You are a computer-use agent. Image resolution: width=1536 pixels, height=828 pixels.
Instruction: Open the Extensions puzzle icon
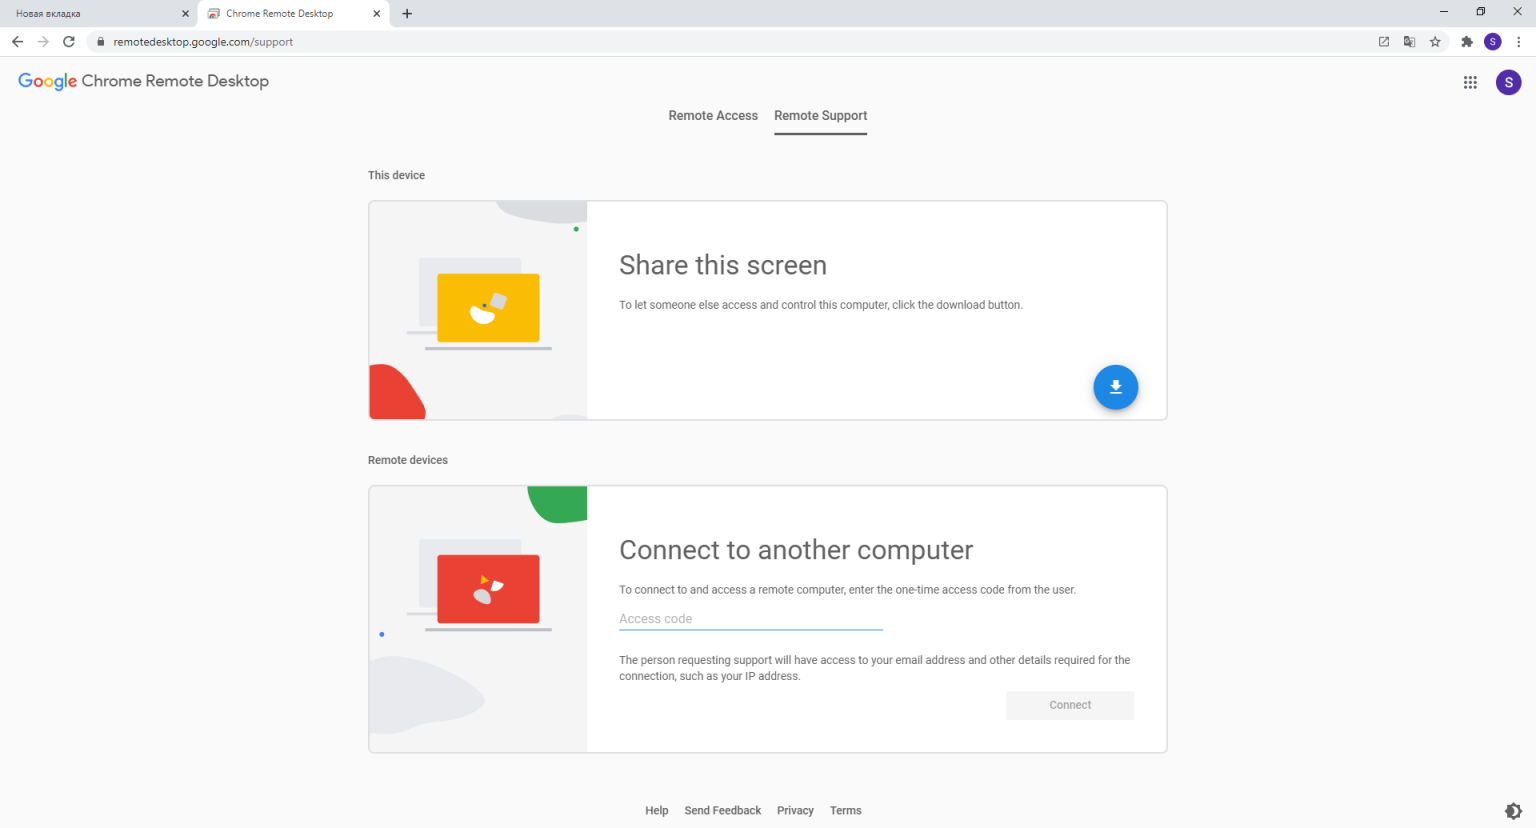click(1467, 42)
